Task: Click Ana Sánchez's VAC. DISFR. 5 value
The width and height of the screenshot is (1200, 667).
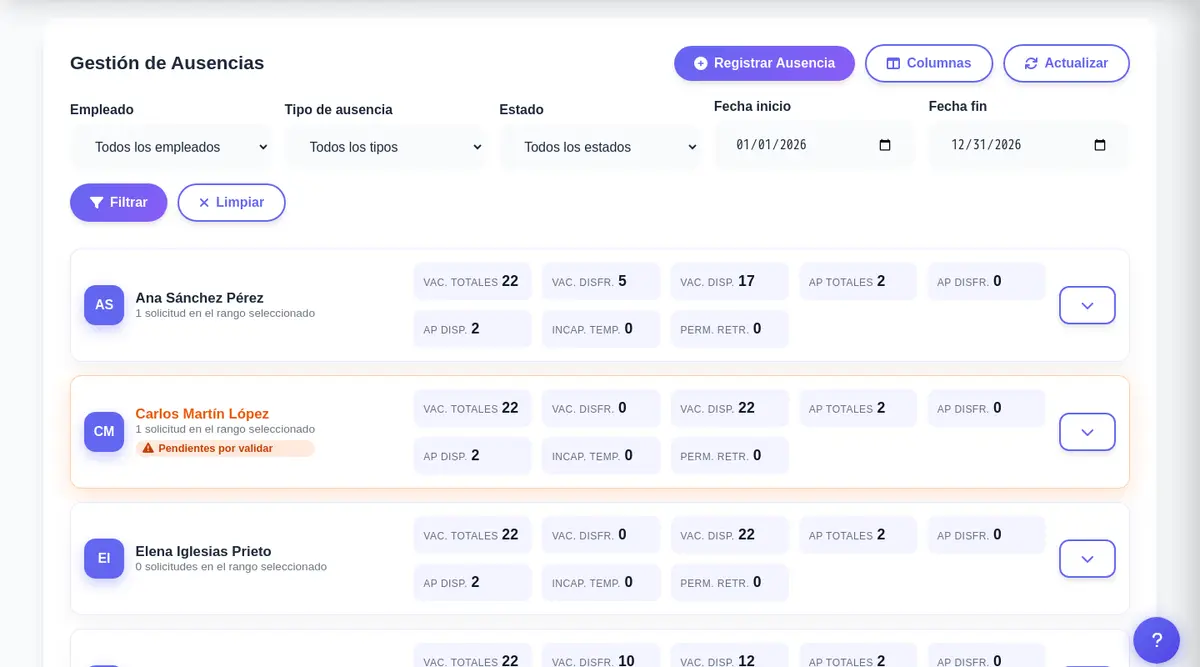Action: pos(601,281)
